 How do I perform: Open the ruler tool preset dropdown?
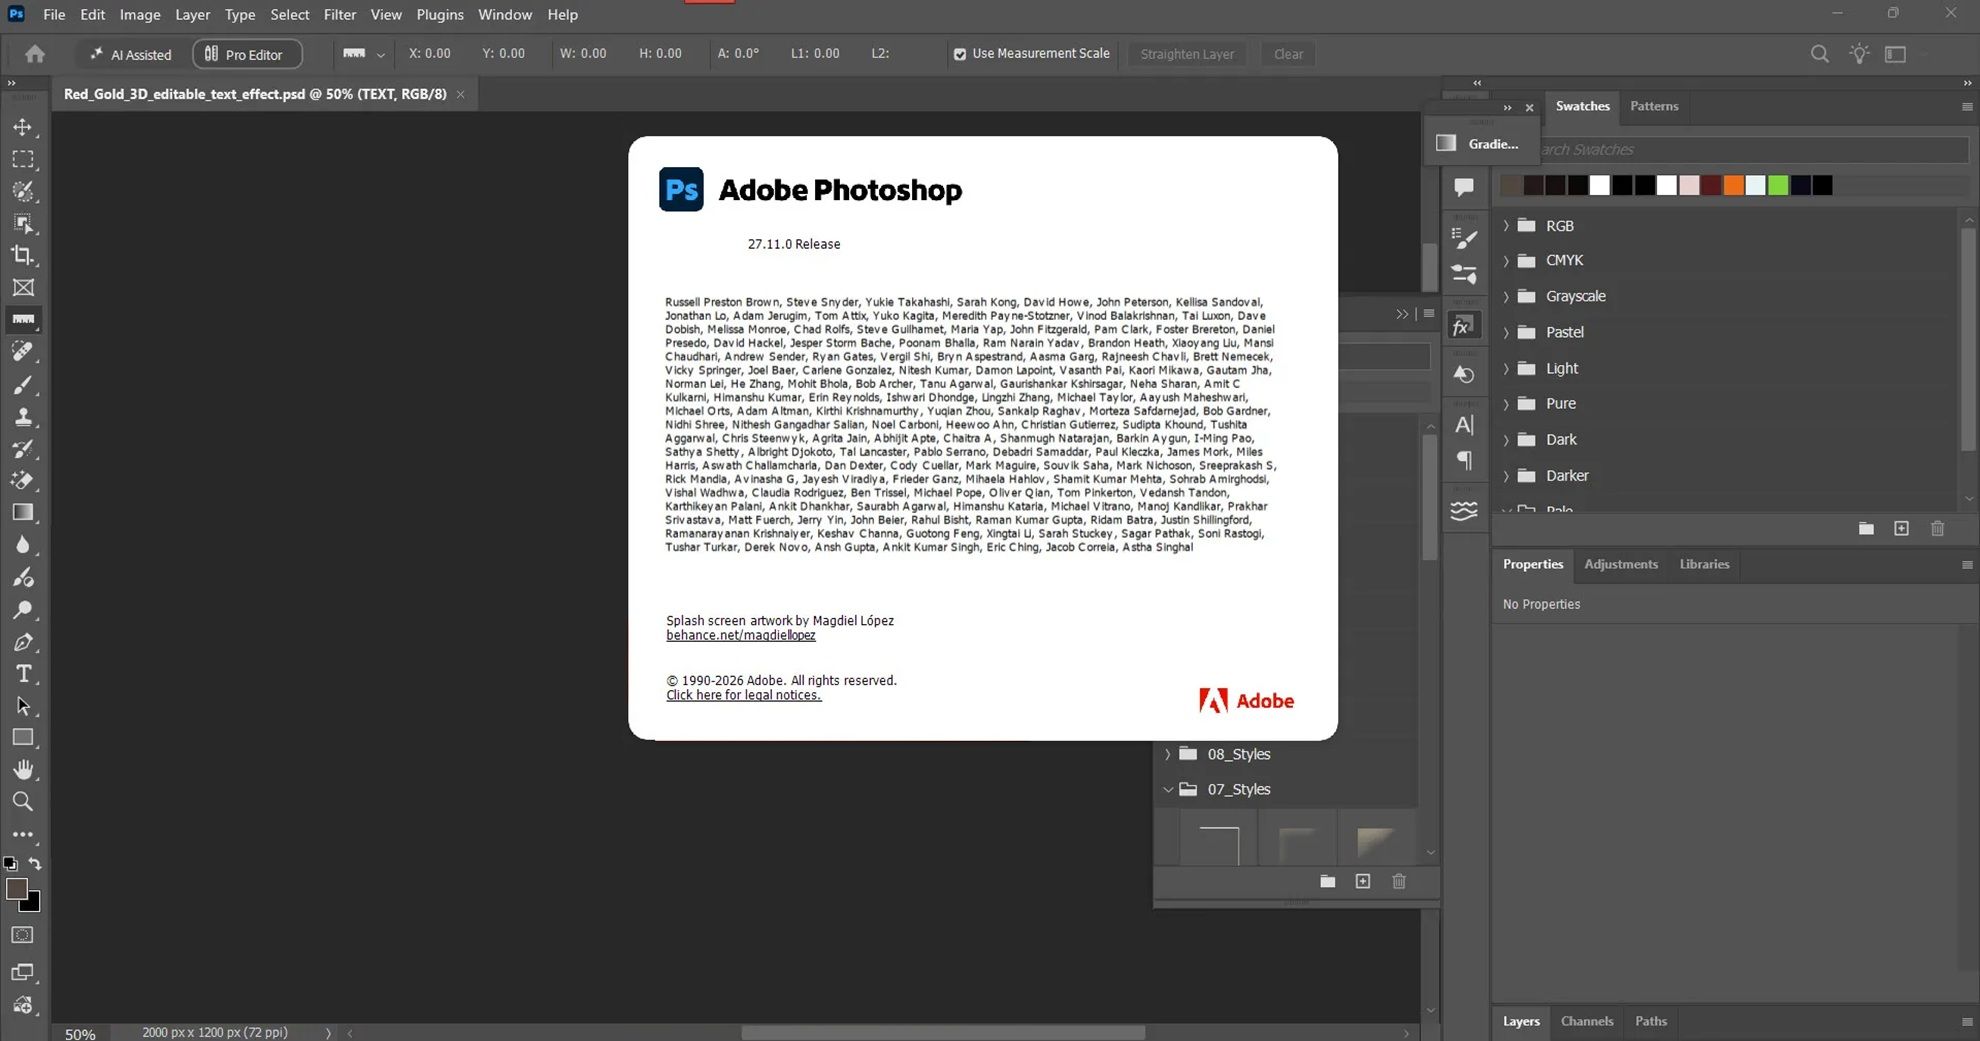click(380, 55)
